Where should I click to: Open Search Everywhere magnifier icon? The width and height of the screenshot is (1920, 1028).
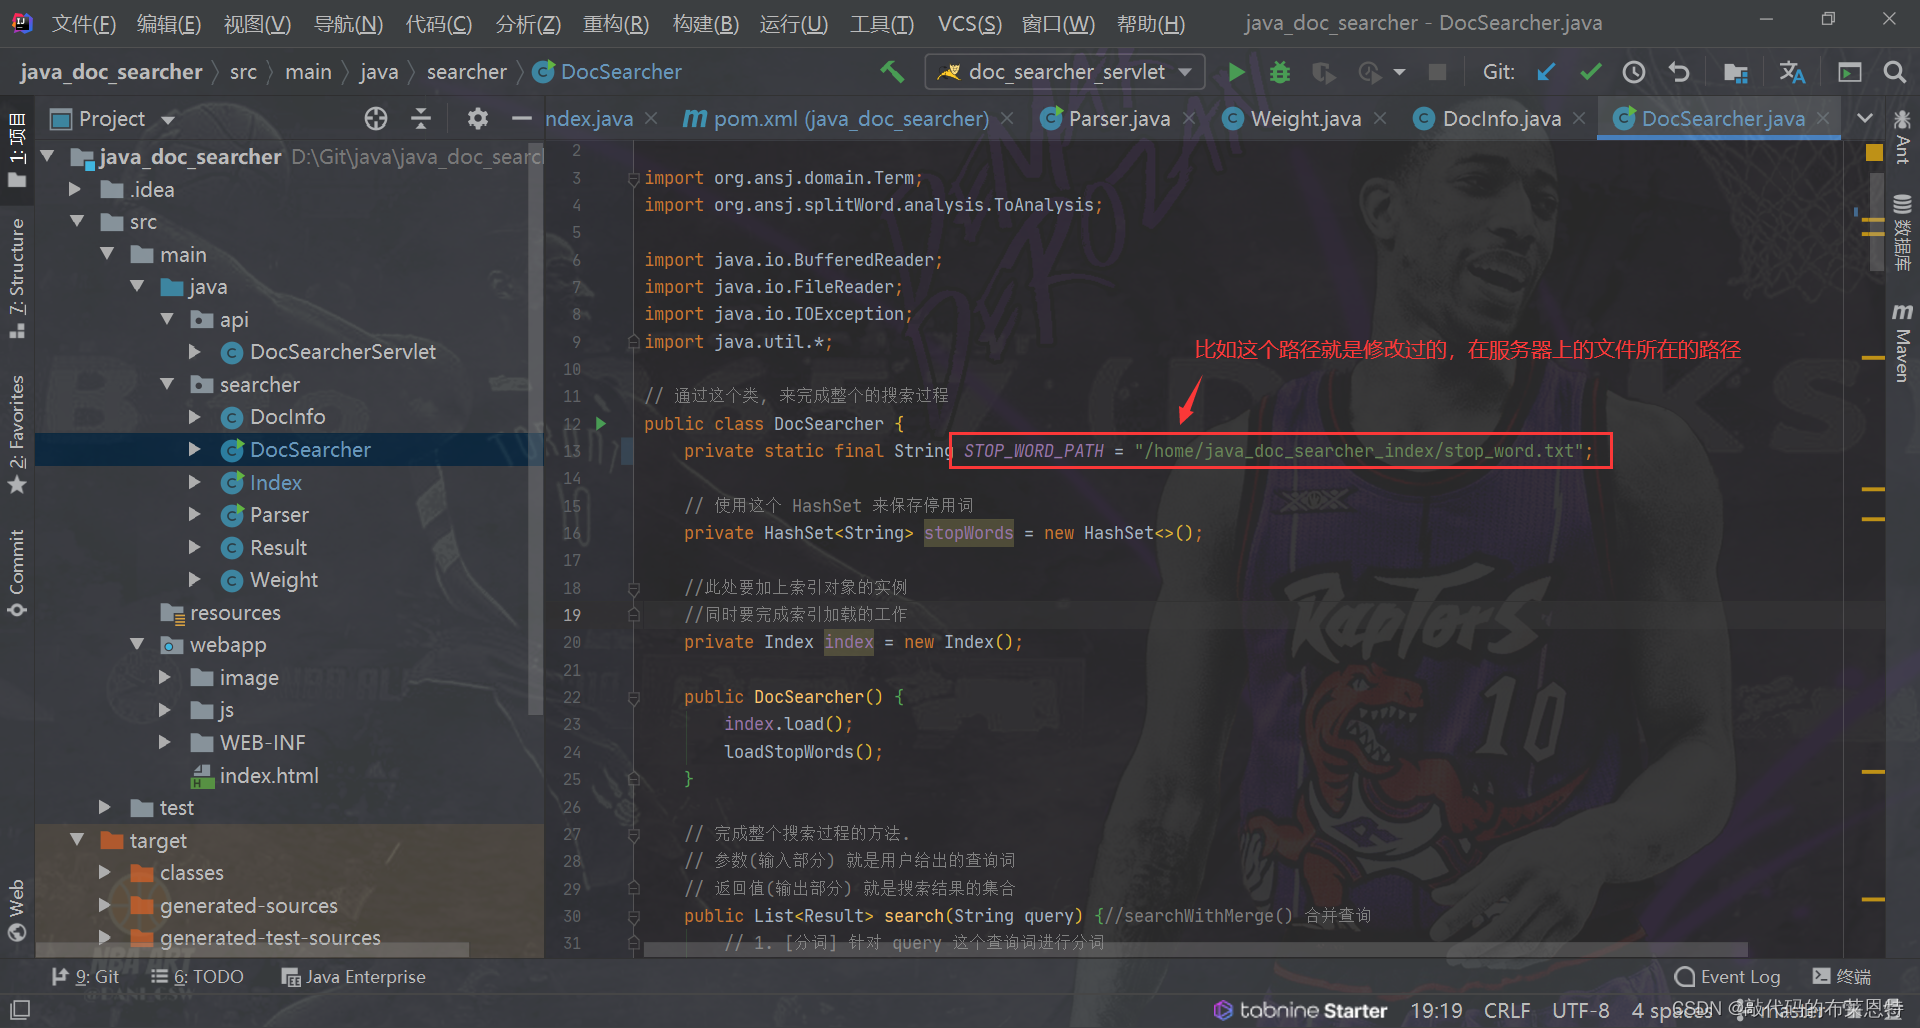(1893, 72)
